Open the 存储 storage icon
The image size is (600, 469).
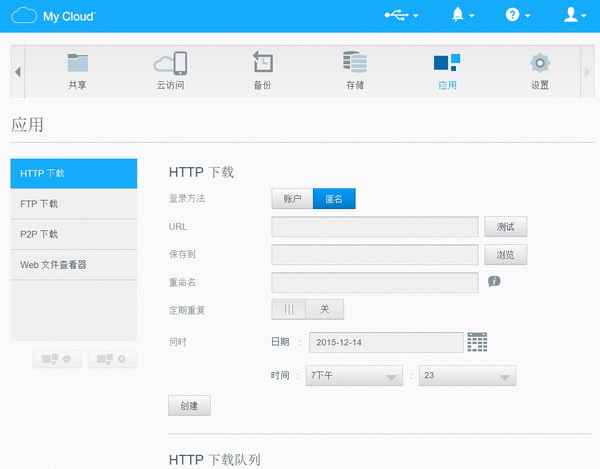point(354,63)
